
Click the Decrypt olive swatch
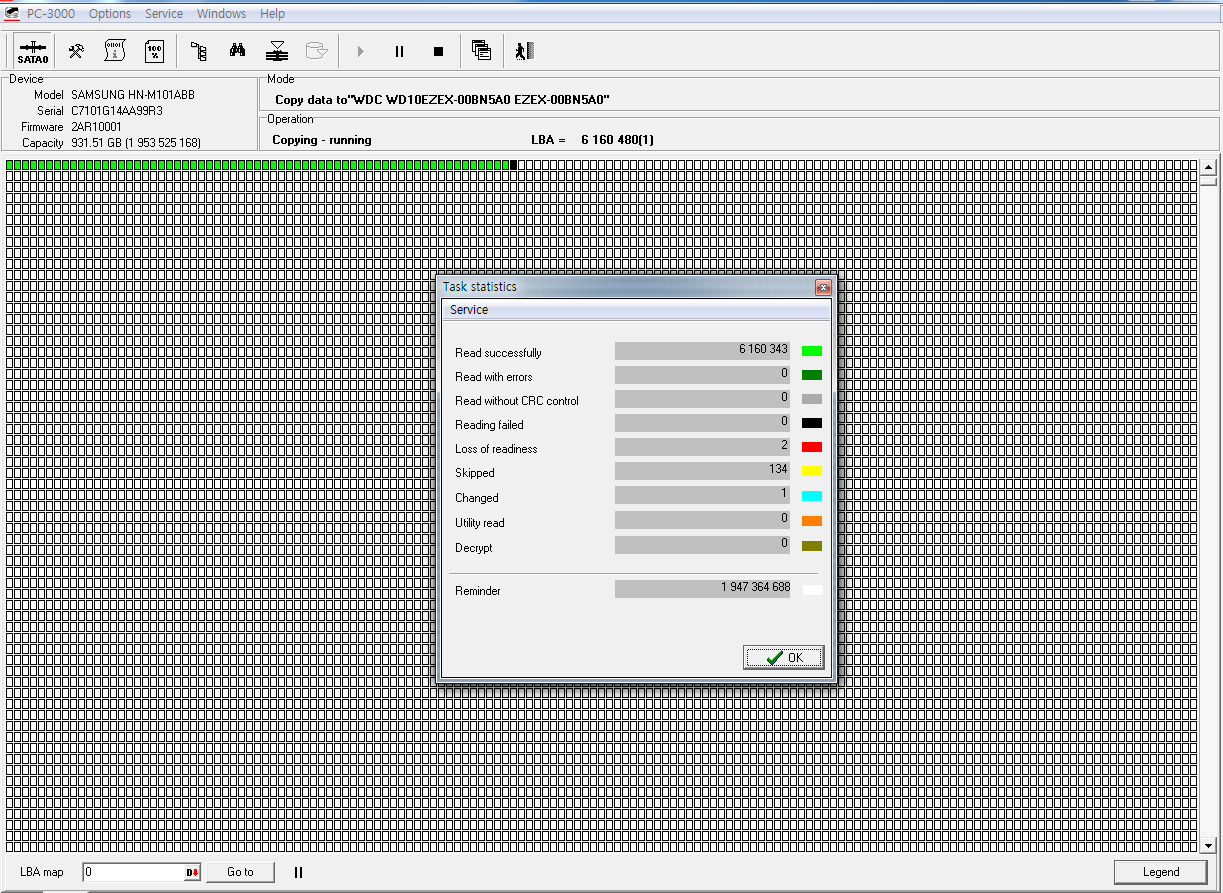pyautogui.click(x=812, y=546)
